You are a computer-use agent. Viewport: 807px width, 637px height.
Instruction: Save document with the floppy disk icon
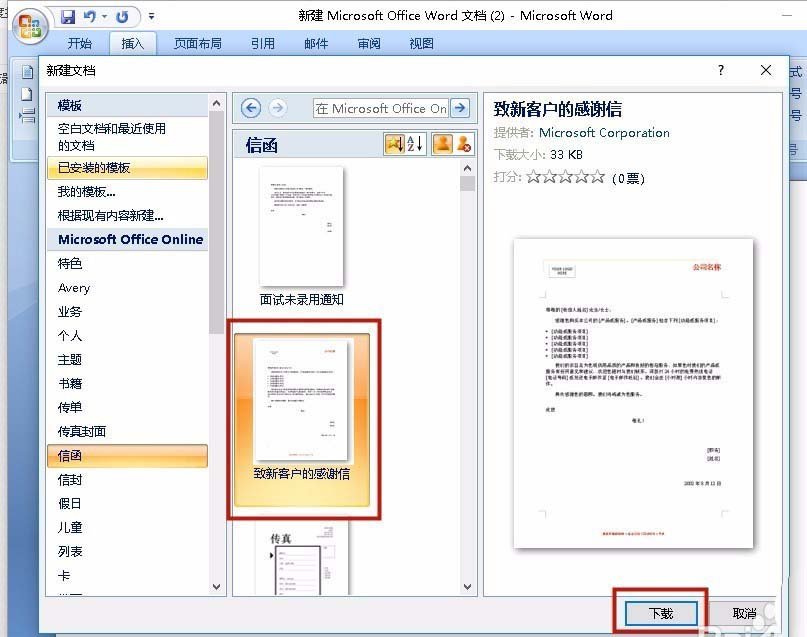coord(67,17)
